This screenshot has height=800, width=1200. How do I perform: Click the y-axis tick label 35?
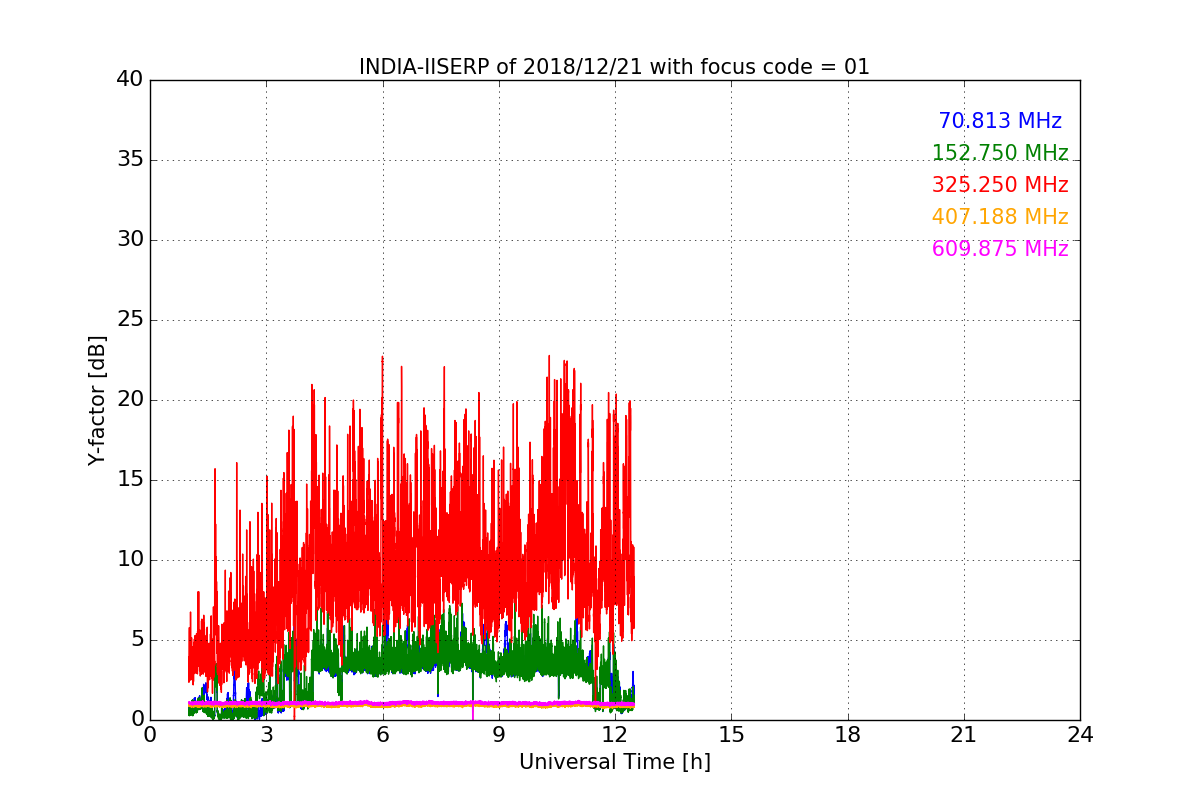coord(130,160)
